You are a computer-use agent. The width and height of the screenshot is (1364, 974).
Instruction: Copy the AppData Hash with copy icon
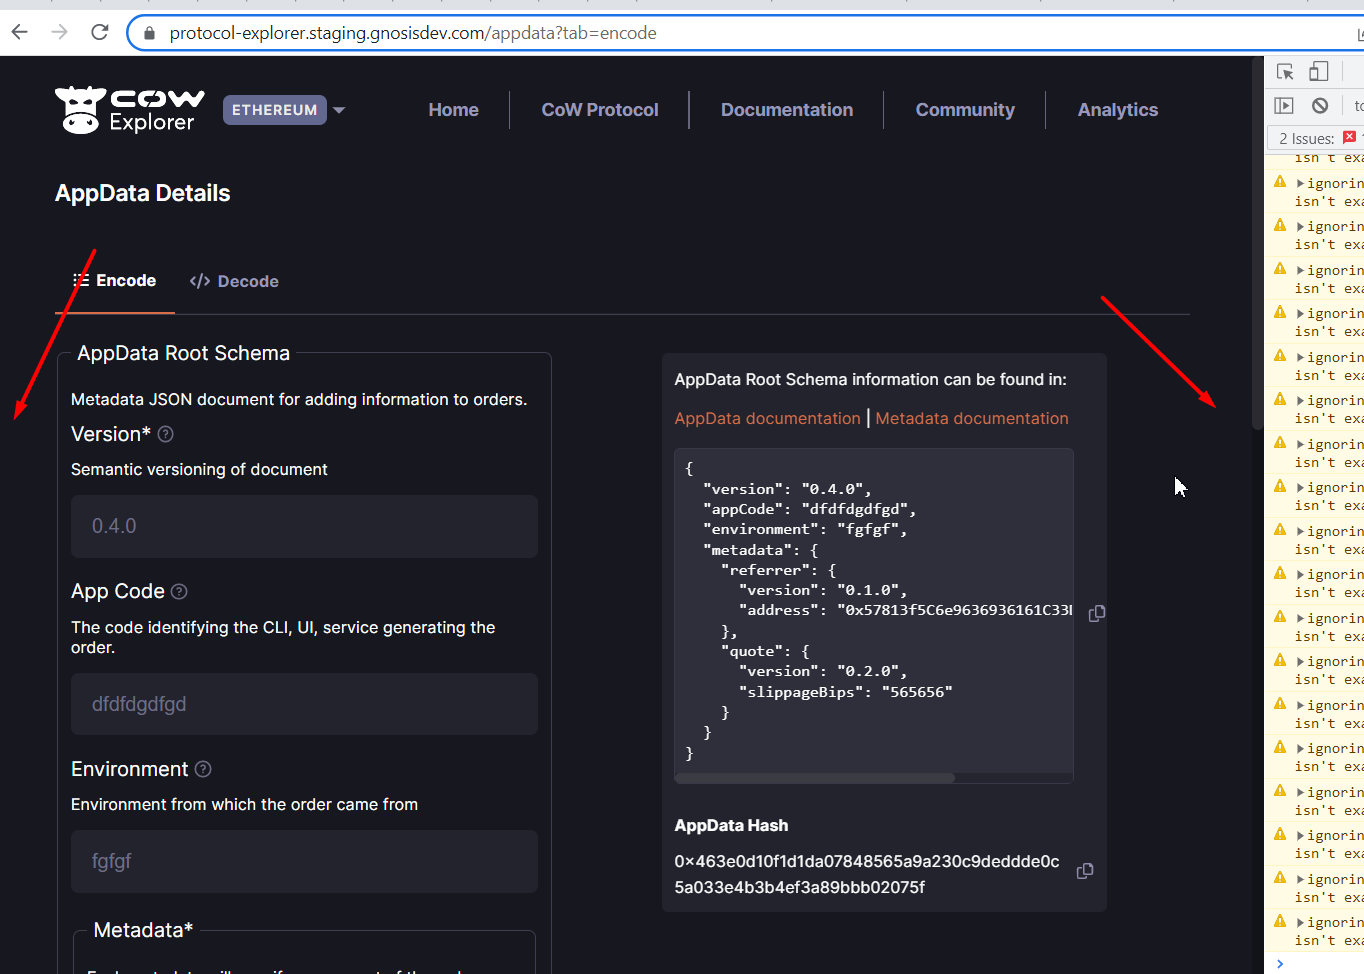1085,871
